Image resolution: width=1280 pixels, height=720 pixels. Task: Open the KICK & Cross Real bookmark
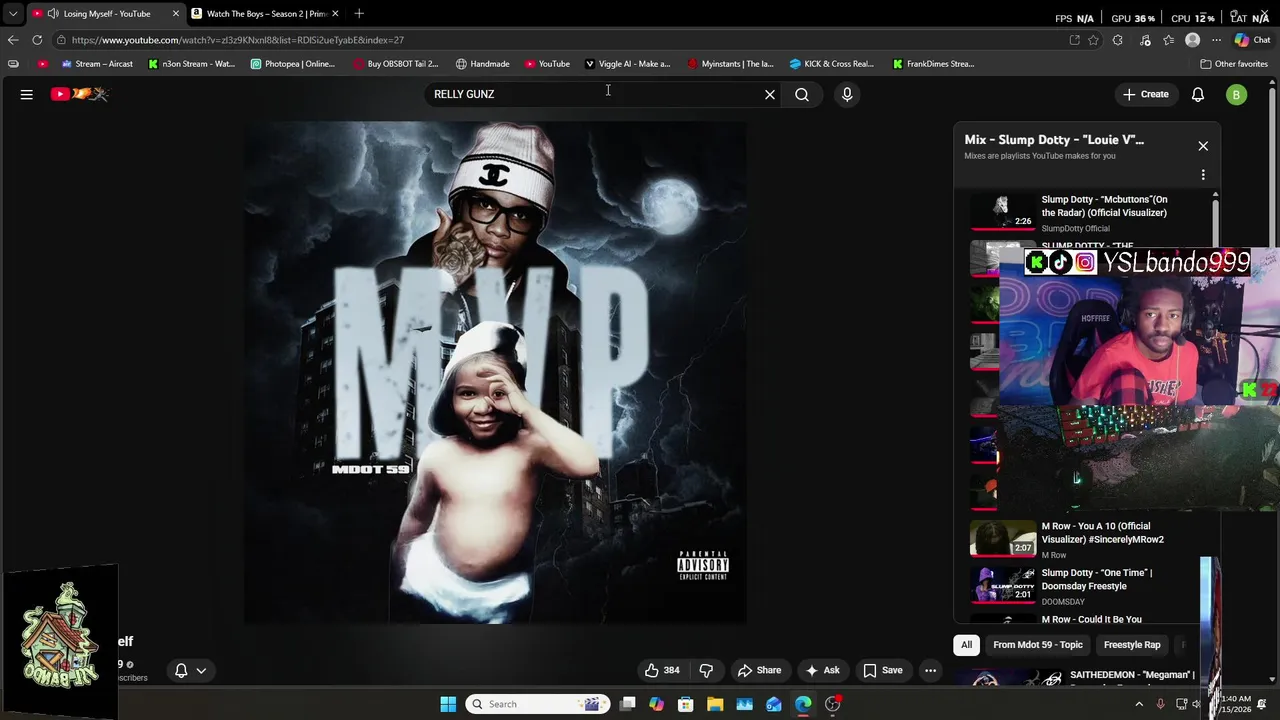point(832,64)
